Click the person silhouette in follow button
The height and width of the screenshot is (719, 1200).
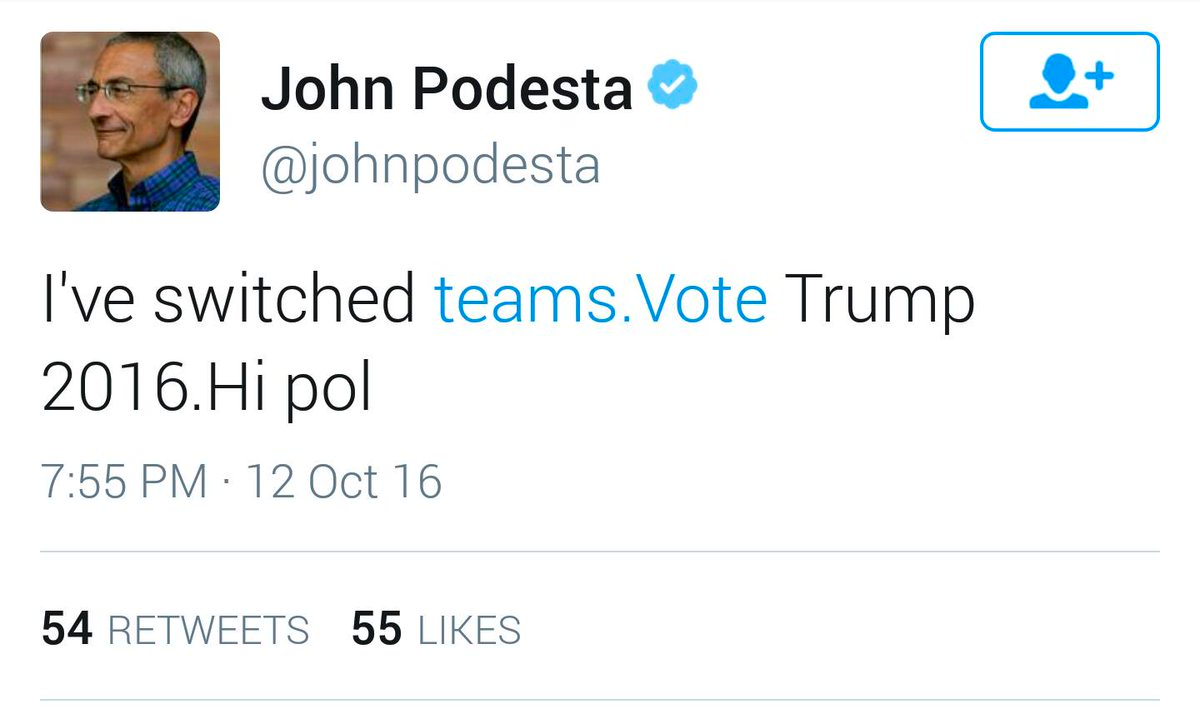(x=1057, y=83)
